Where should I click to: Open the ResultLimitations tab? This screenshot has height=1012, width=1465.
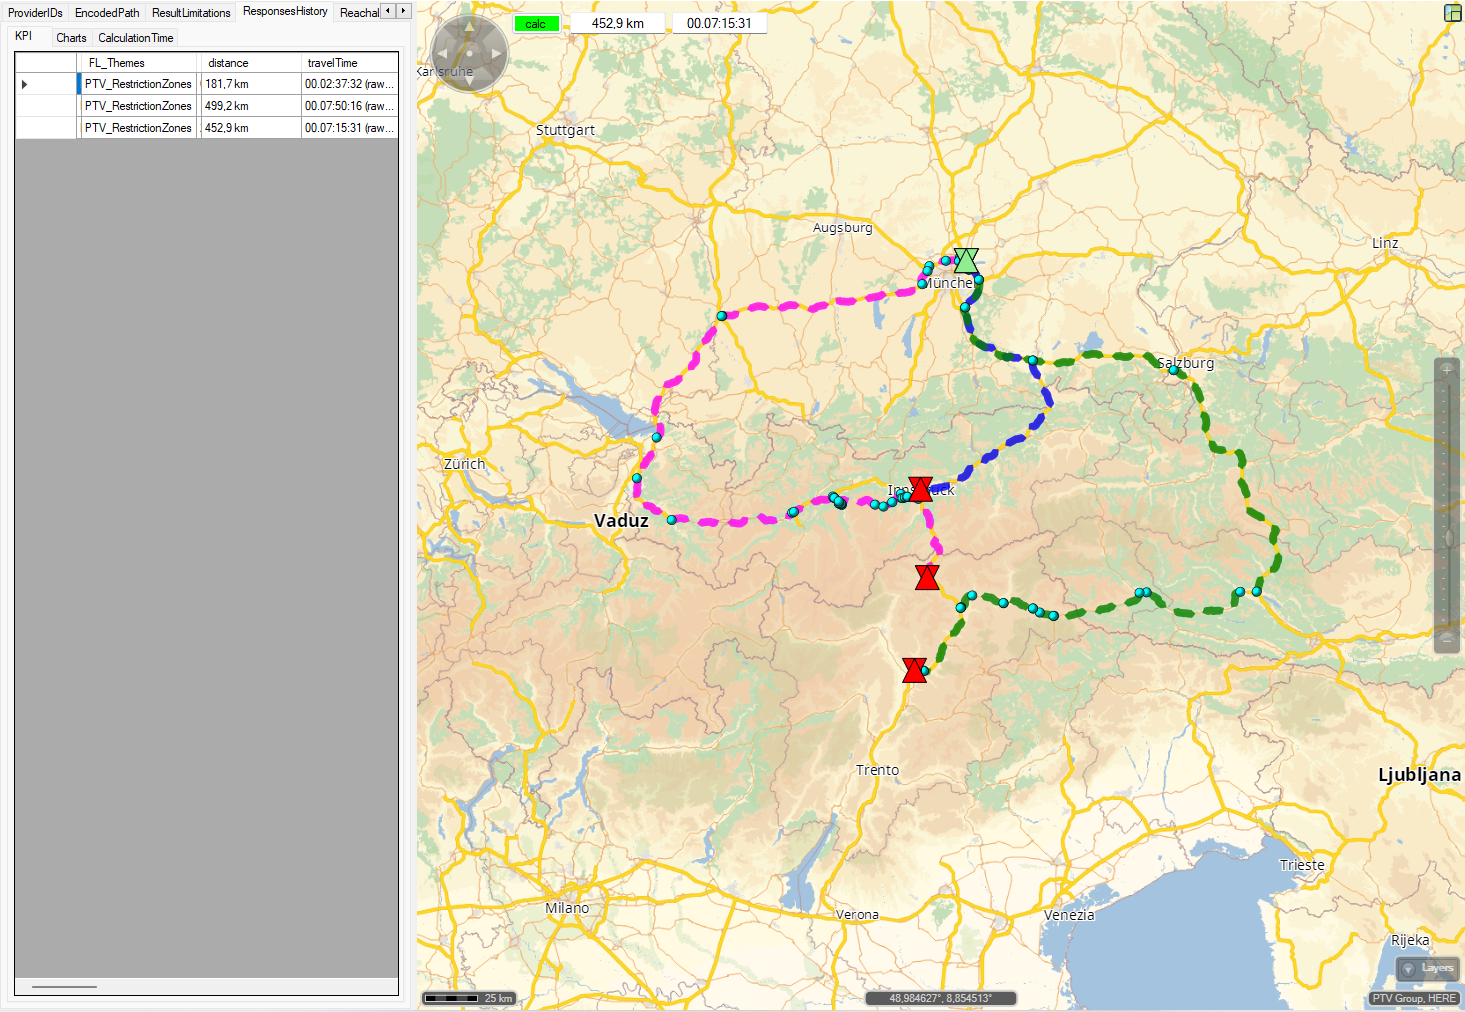[x=191, y=13]
